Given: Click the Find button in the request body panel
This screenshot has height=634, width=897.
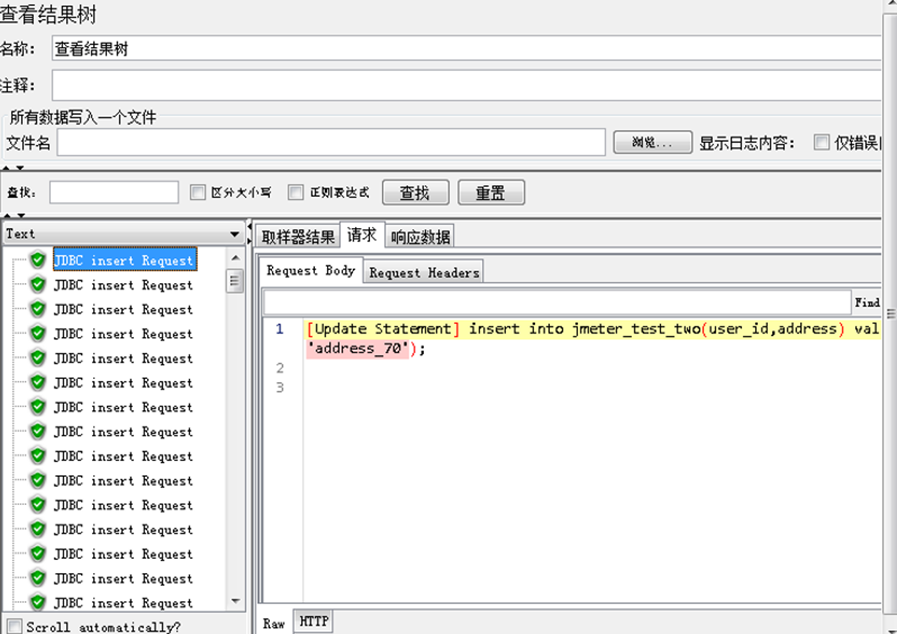Looking at the screenshot, I should coord(867,302).
